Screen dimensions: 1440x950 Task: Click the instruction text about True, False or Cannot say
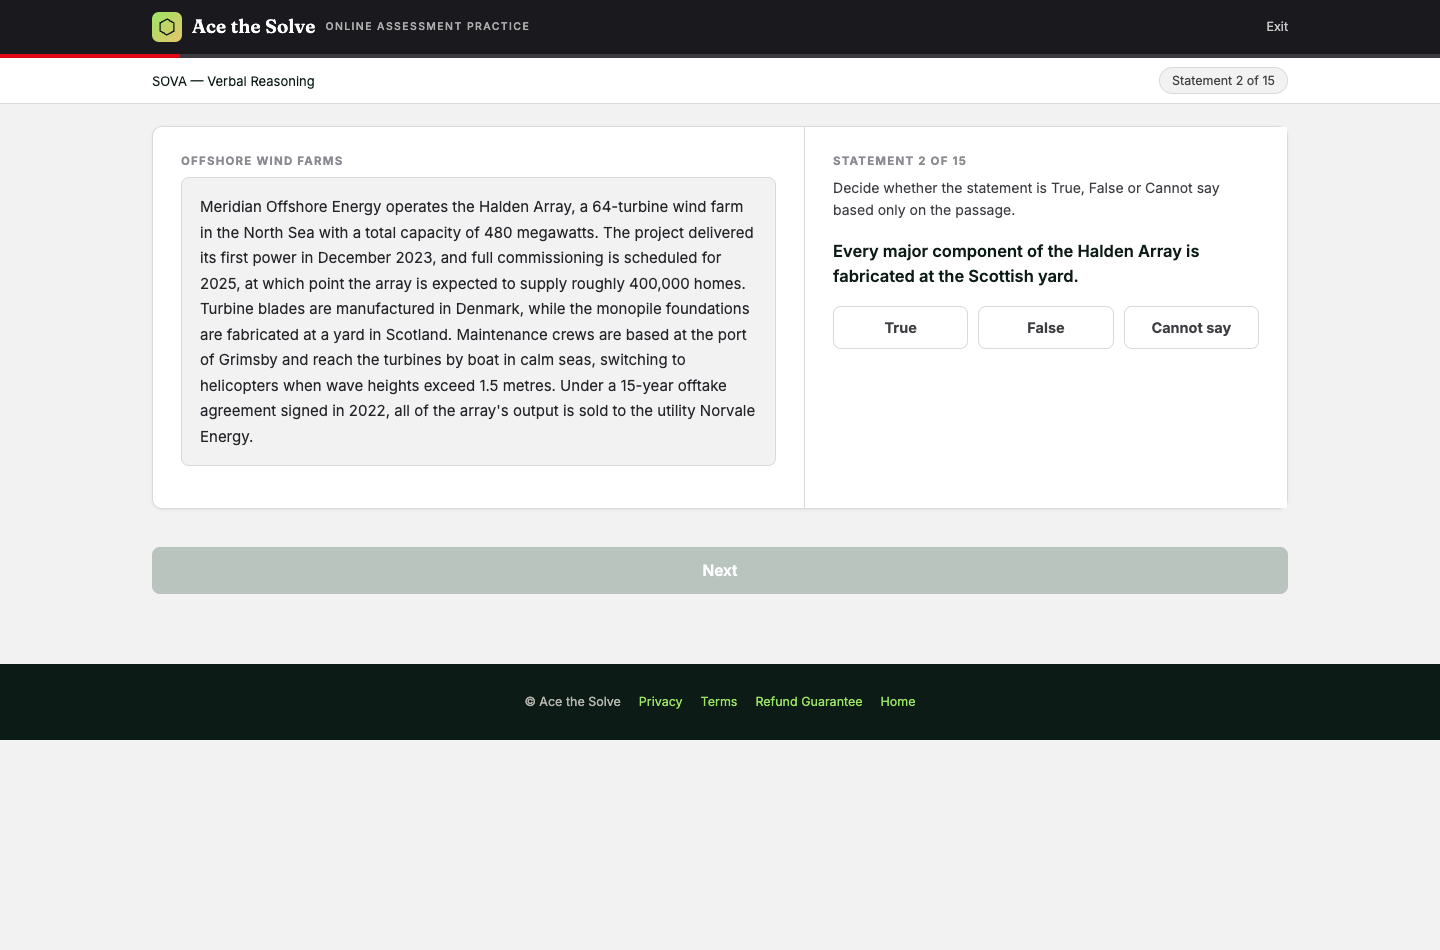pos(1026,199)
